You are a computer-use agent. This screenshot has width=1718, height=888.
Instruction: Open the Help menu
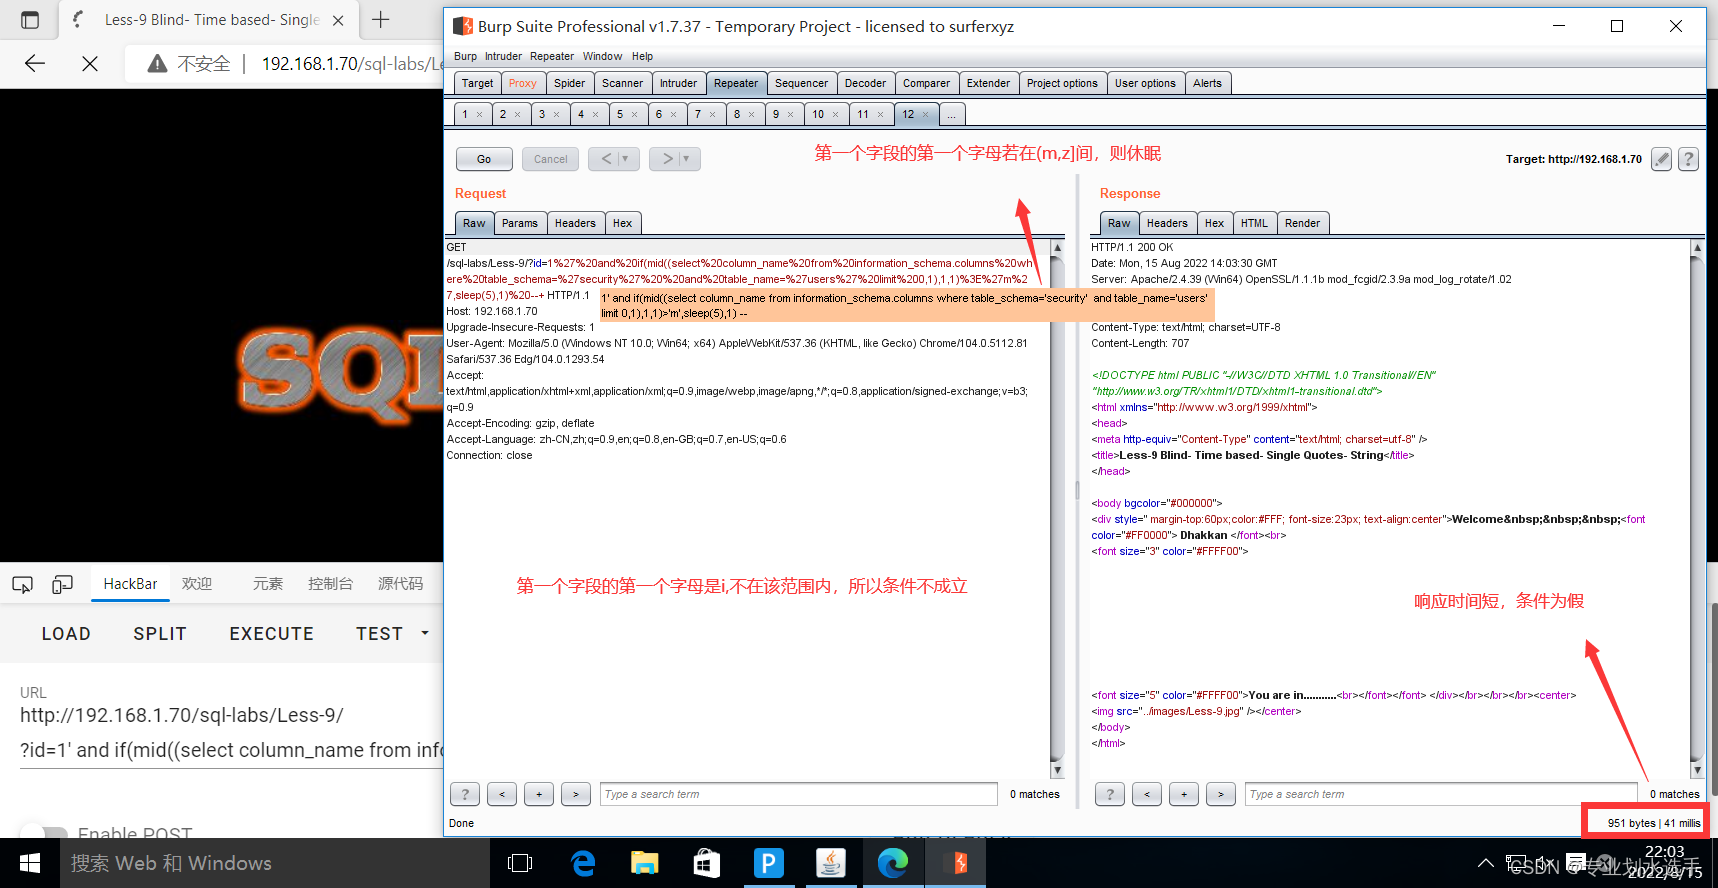point(642,56)
